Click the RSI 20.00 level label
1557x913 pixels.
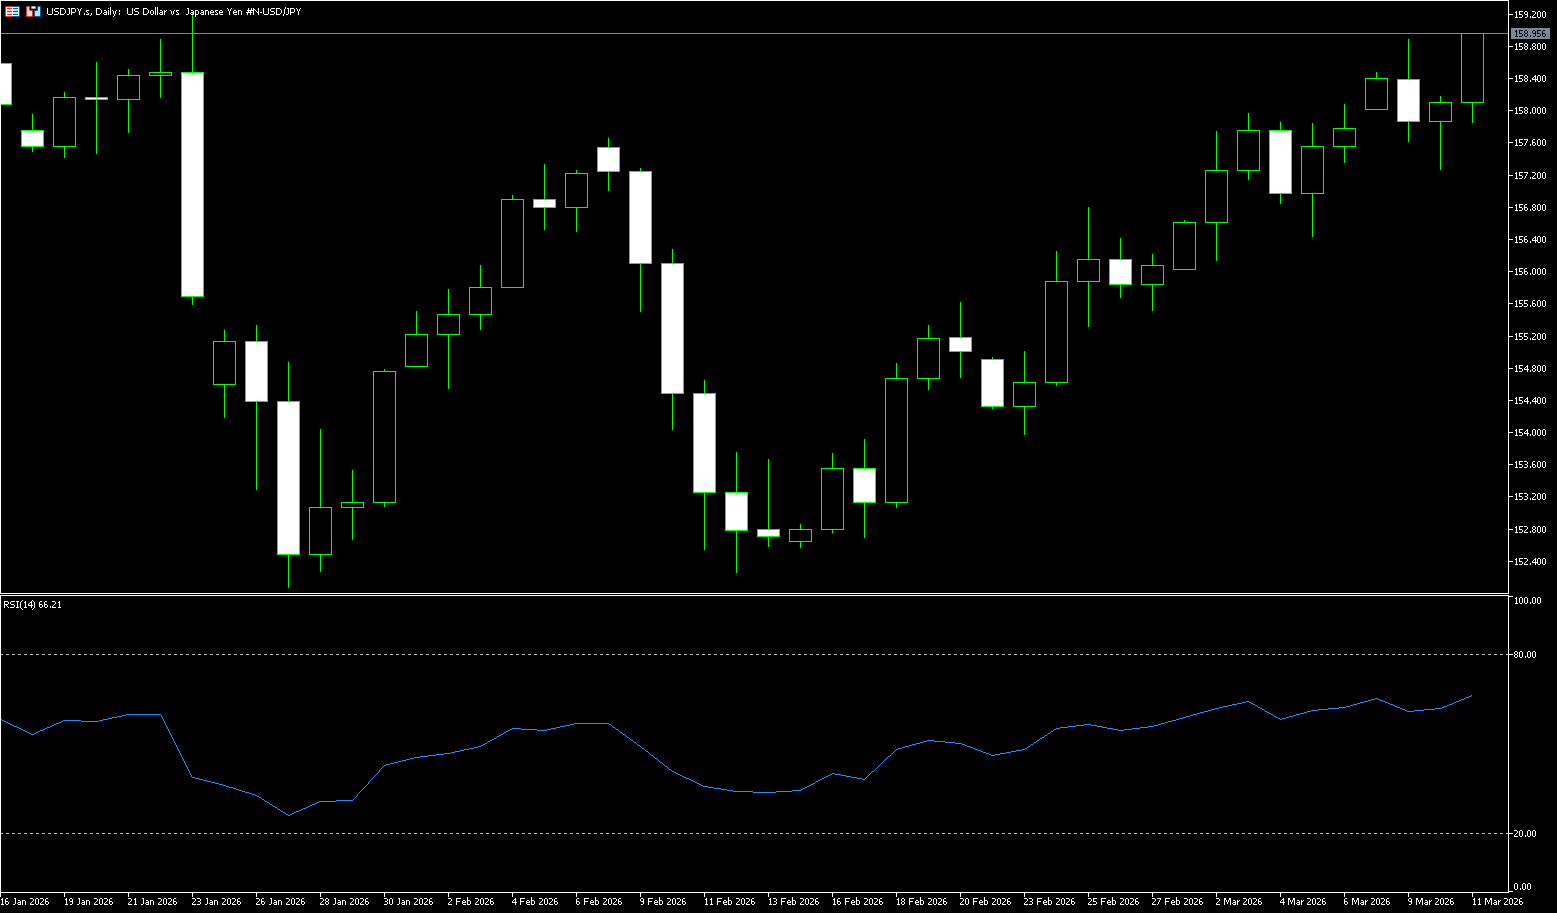coord(1526,833)
